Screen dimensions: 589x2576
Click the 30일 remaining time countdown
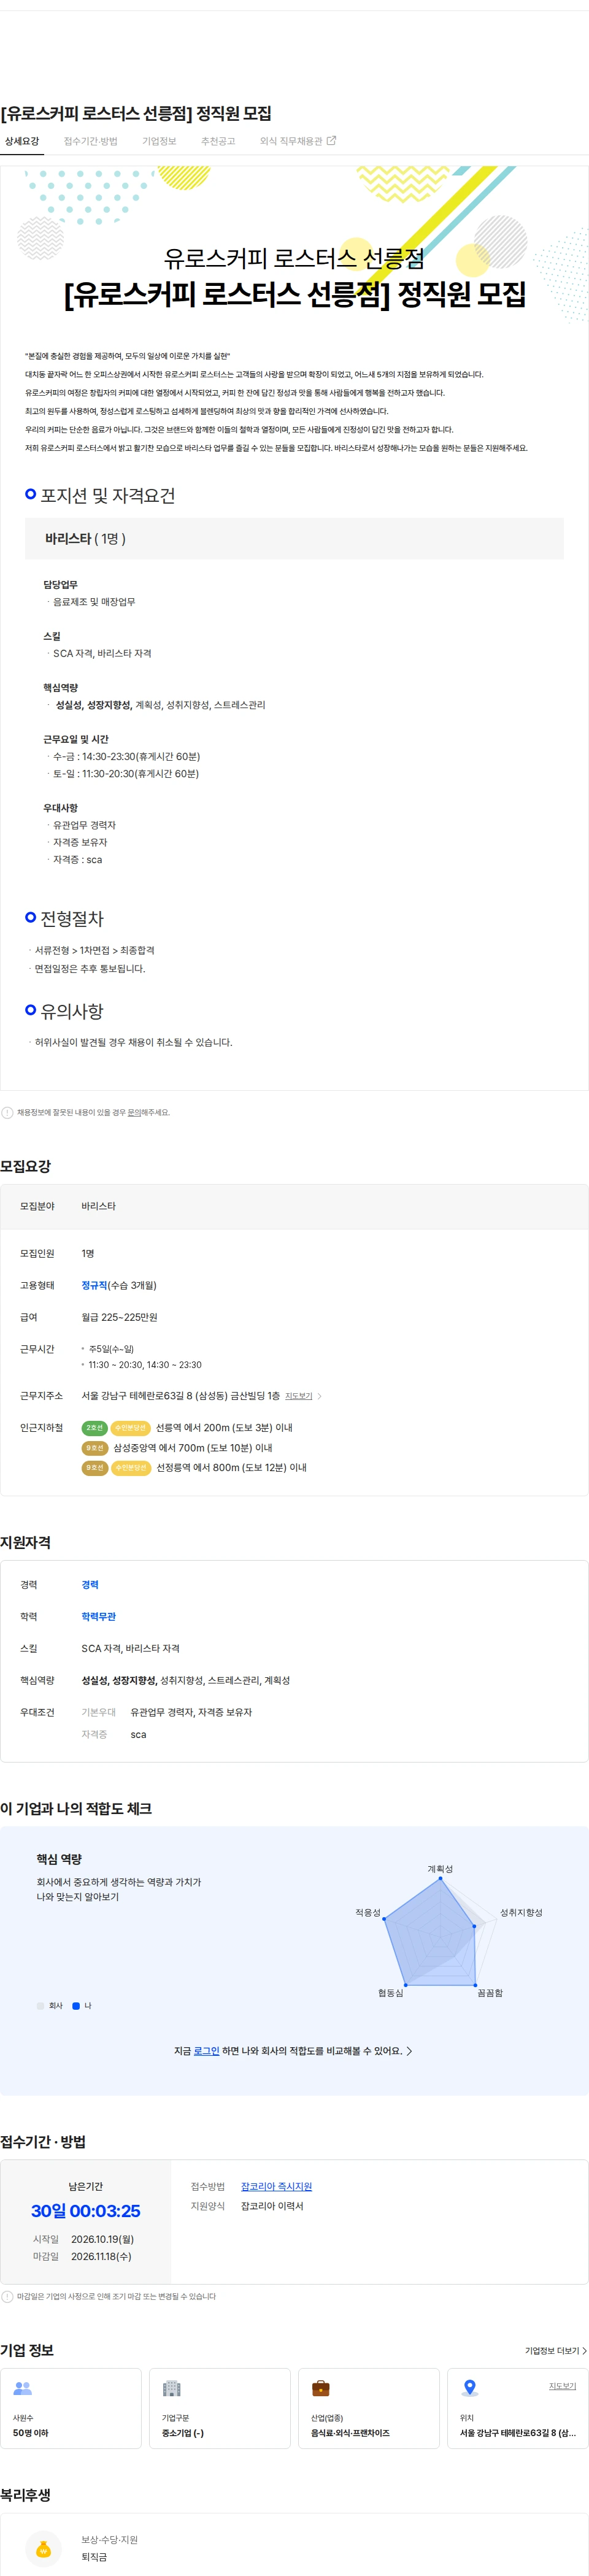[85, 2210]
